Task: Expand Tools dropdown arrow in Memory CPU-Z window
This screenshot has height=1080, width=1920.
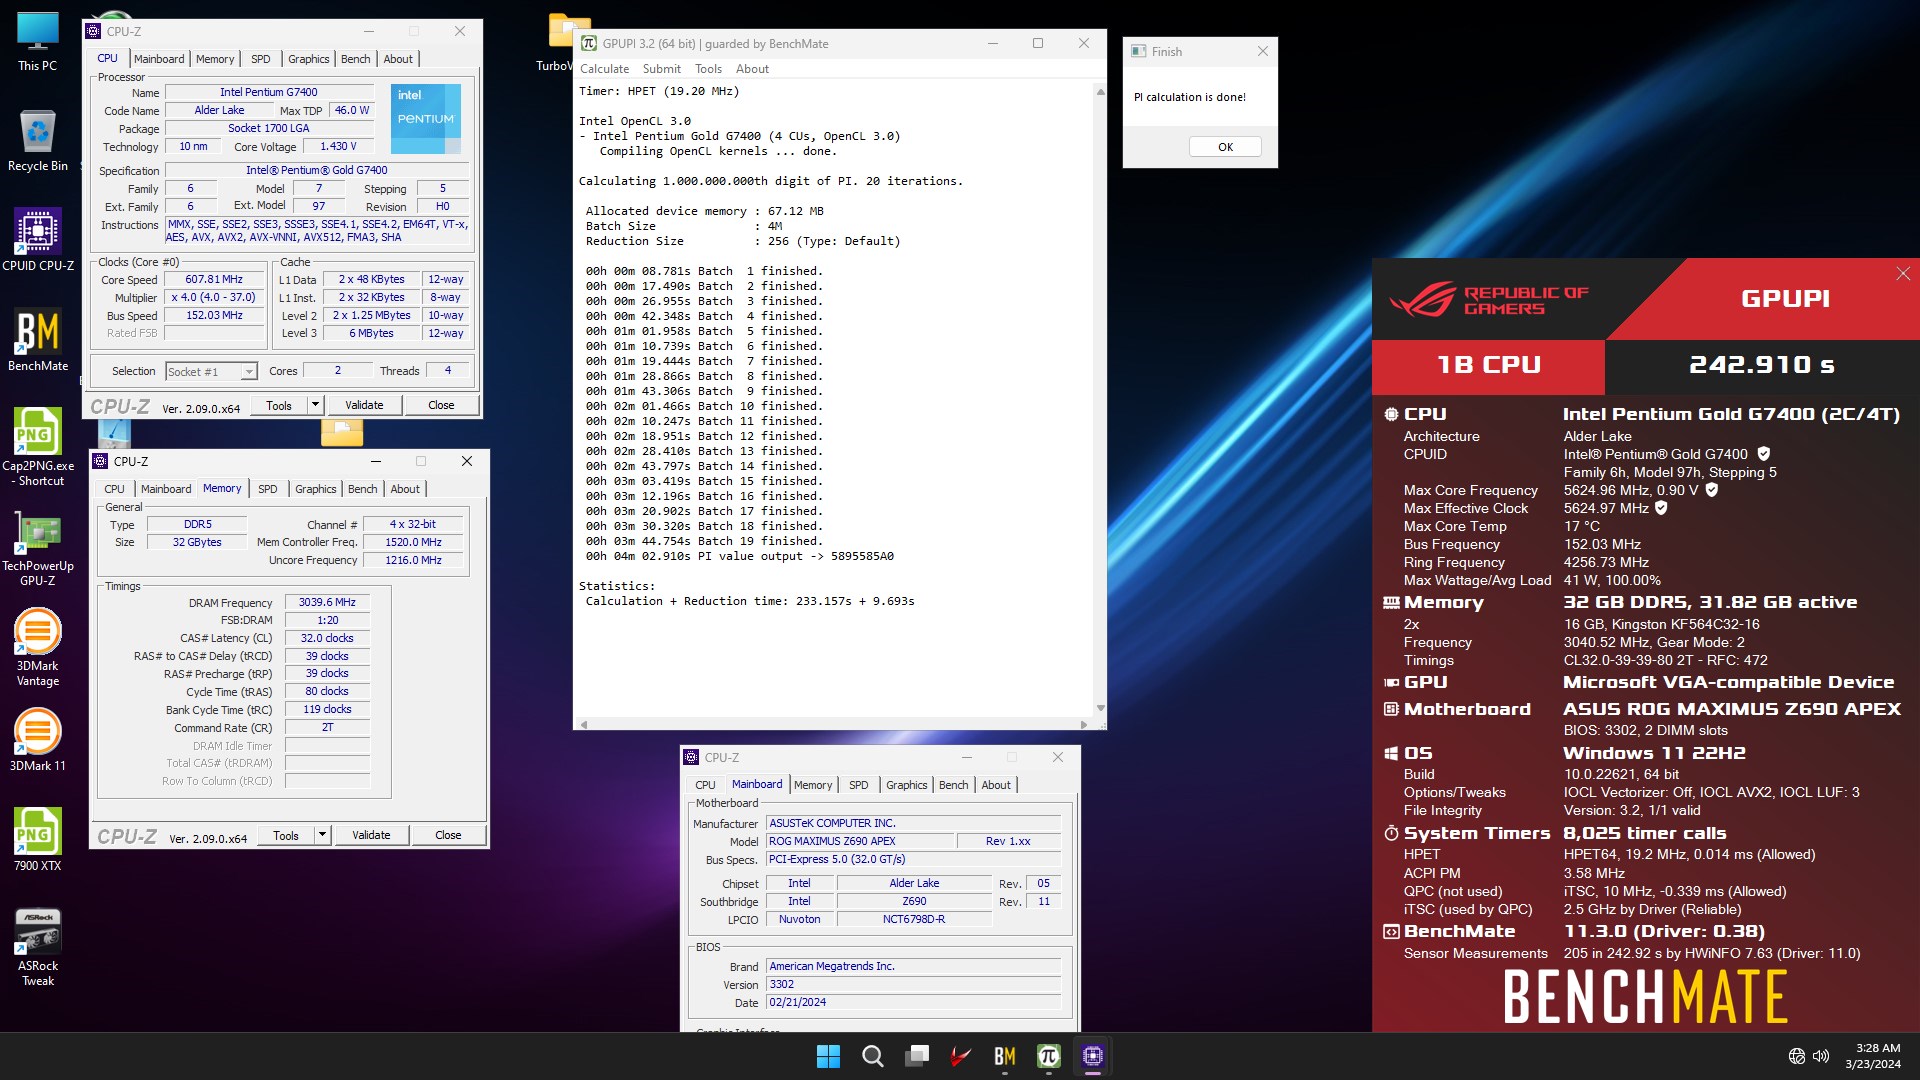Action: tap(322, 835)
